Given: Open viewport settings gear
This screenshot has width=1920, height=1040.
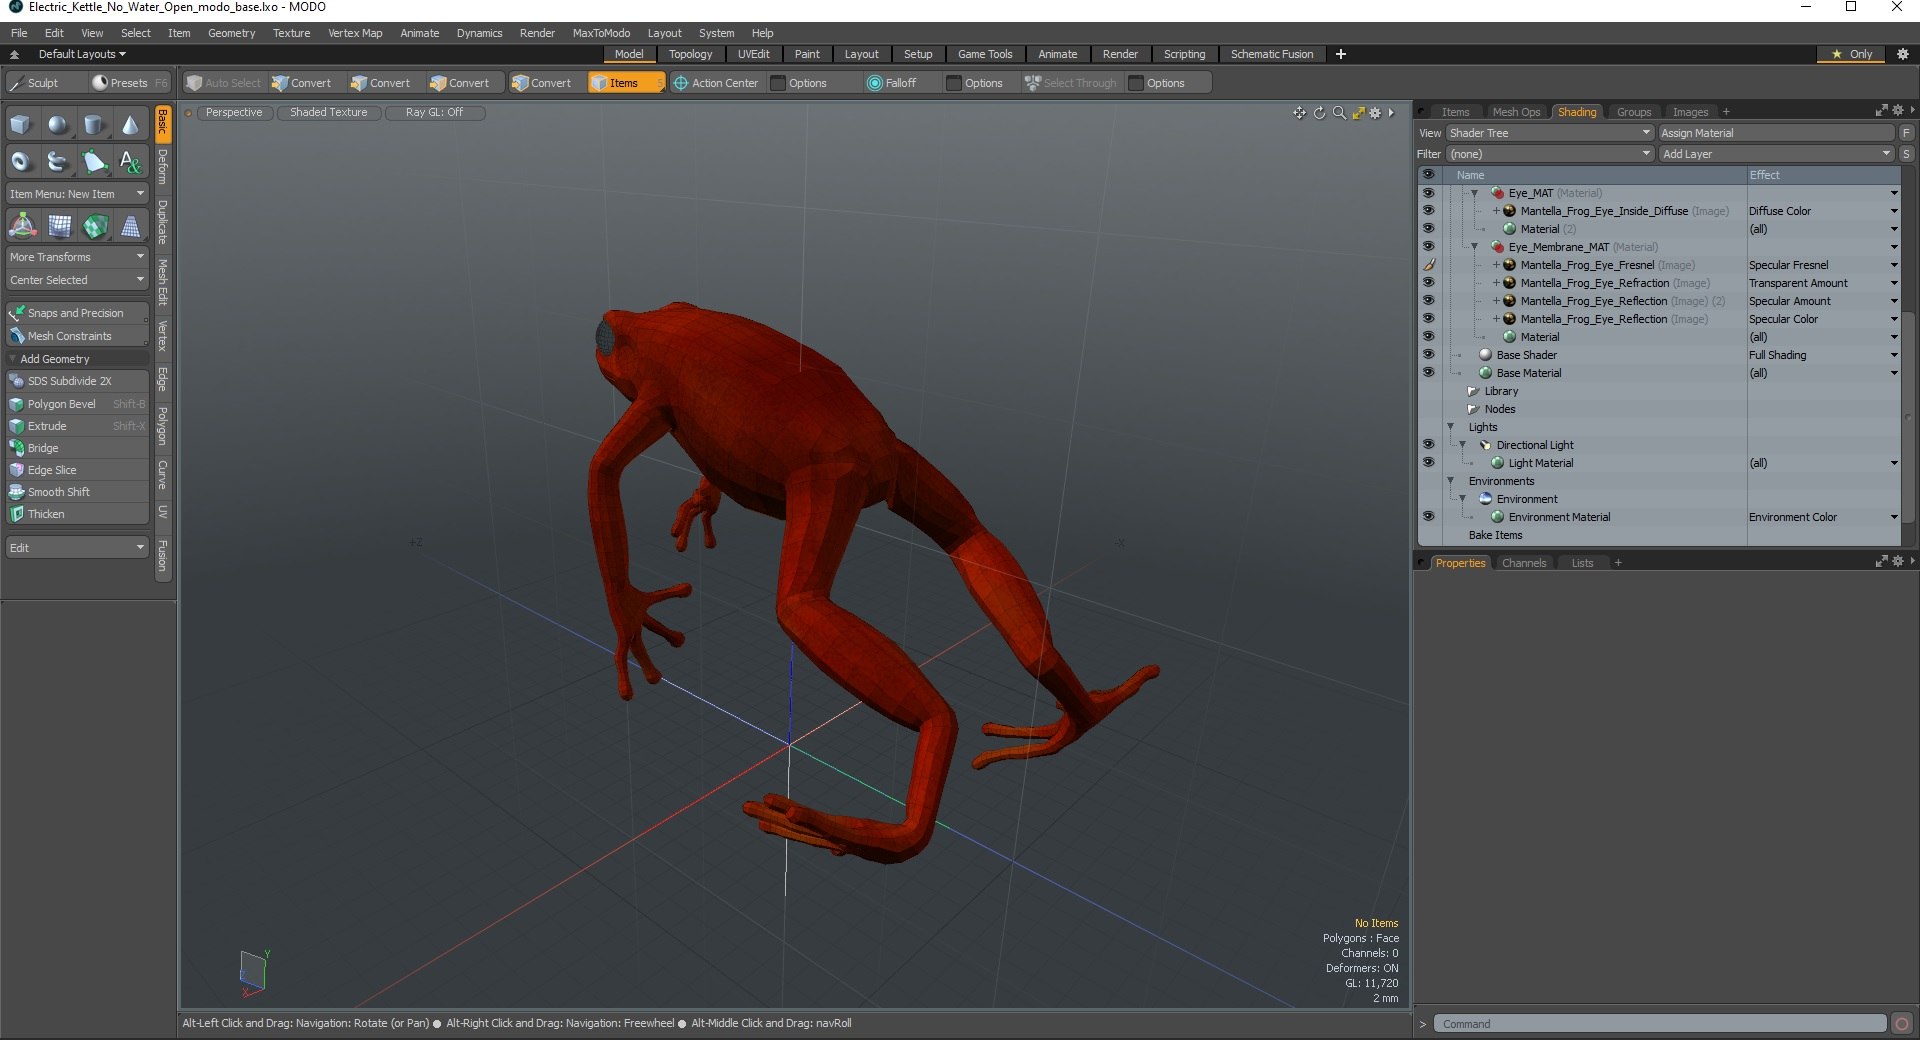Looking at the screenshot, I should coord(1375,113).
